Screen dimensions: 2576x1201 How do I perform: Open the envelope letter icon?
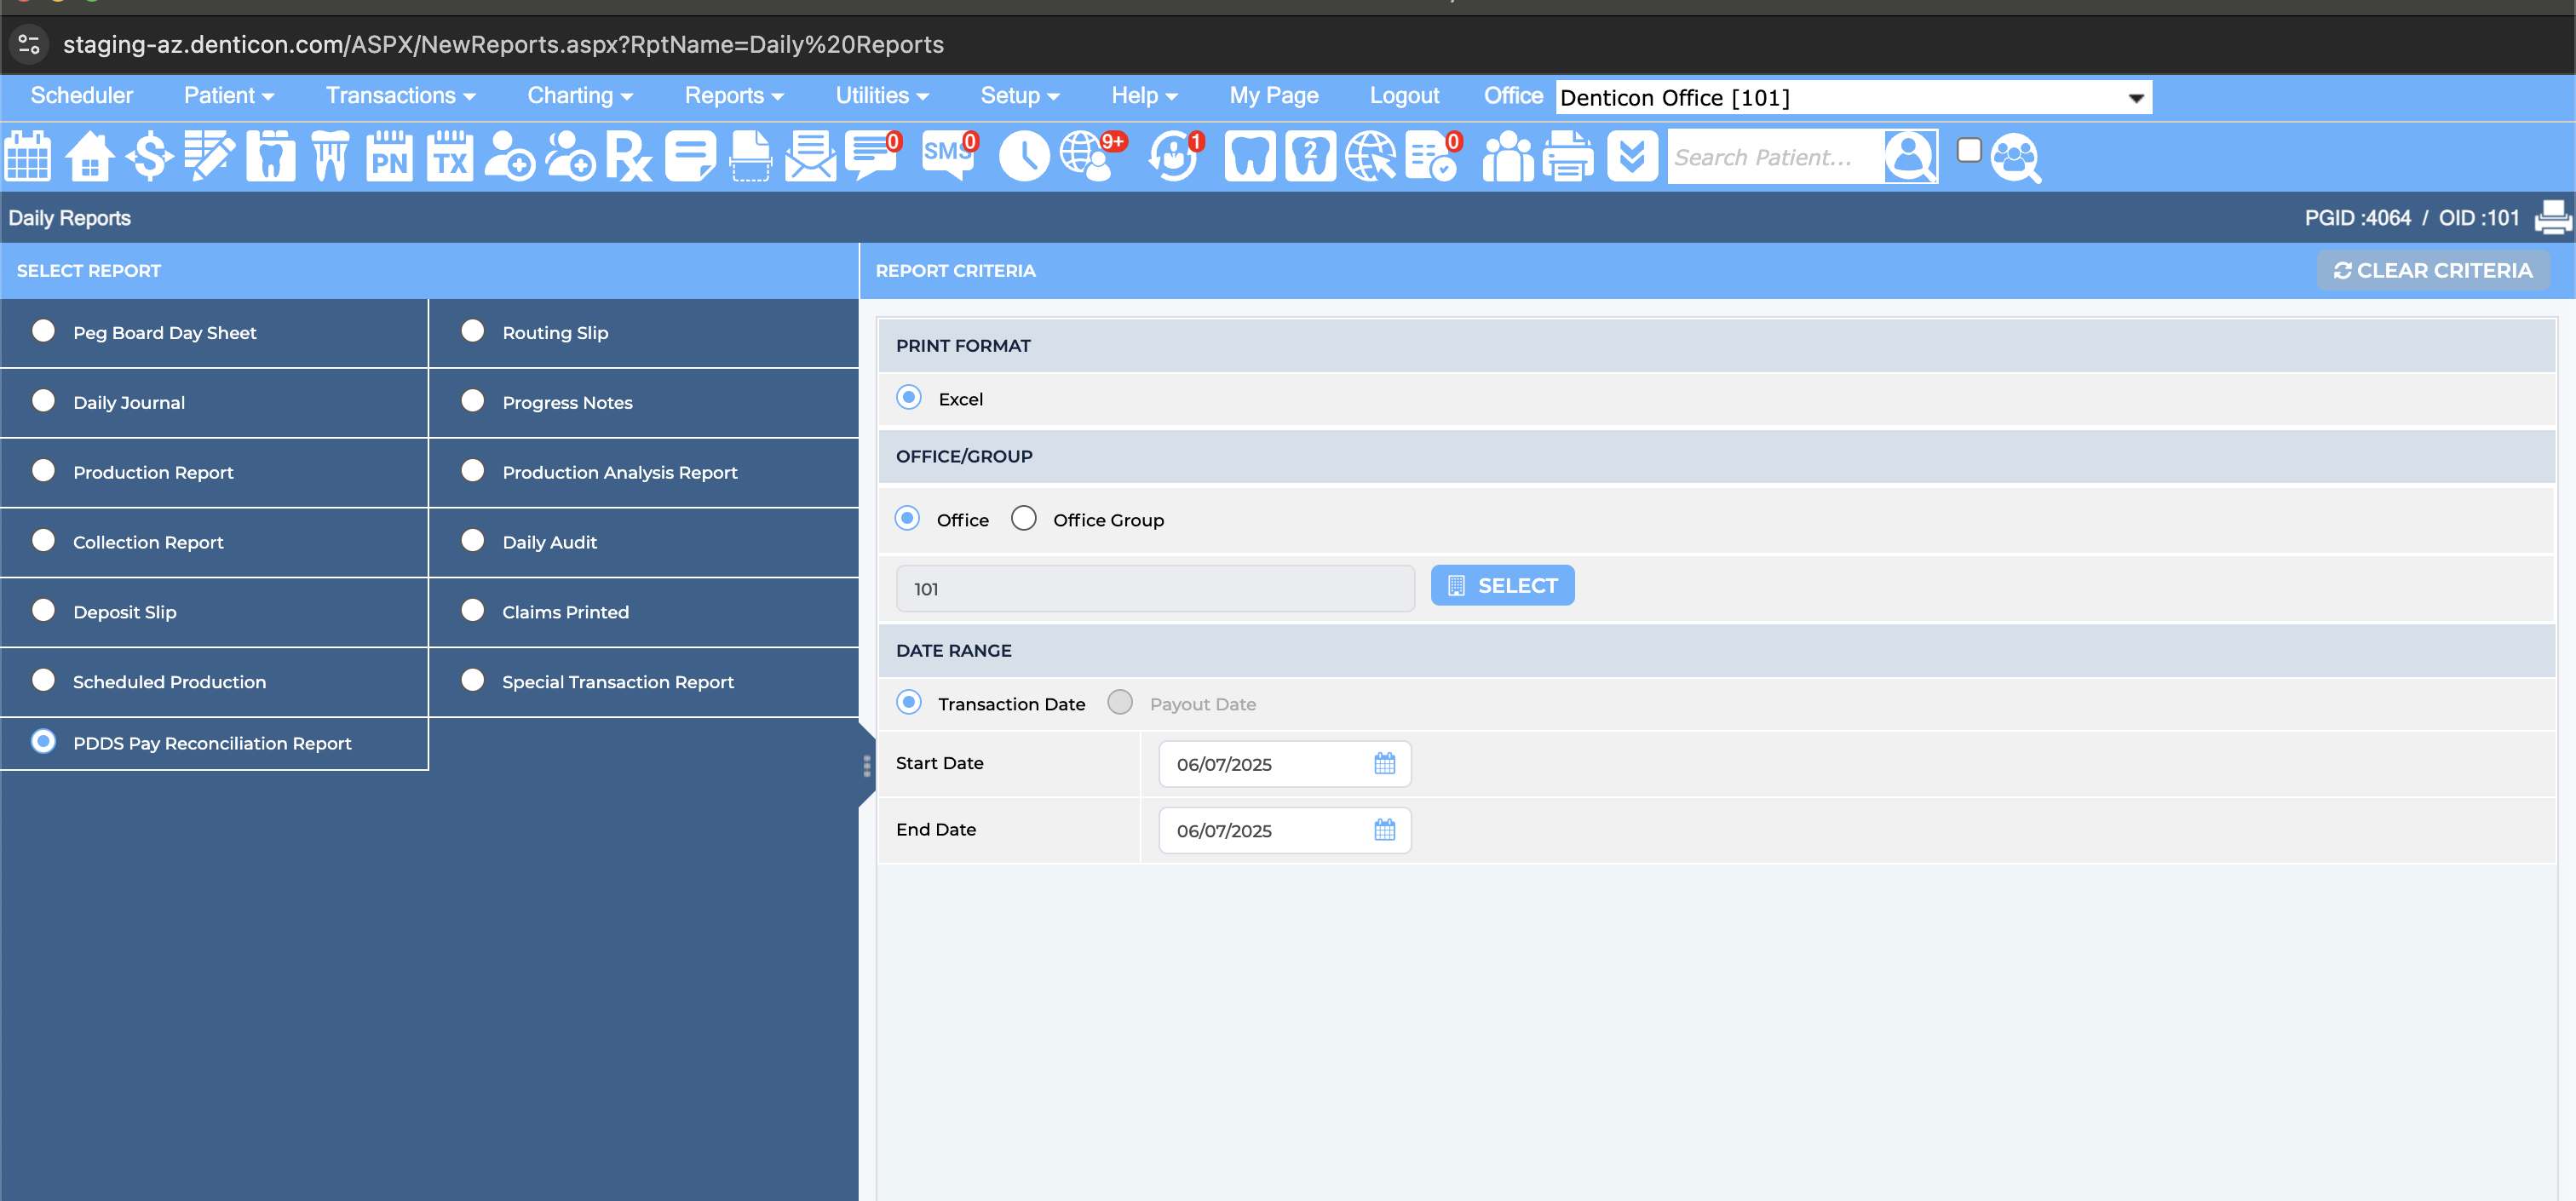[810, 156]
